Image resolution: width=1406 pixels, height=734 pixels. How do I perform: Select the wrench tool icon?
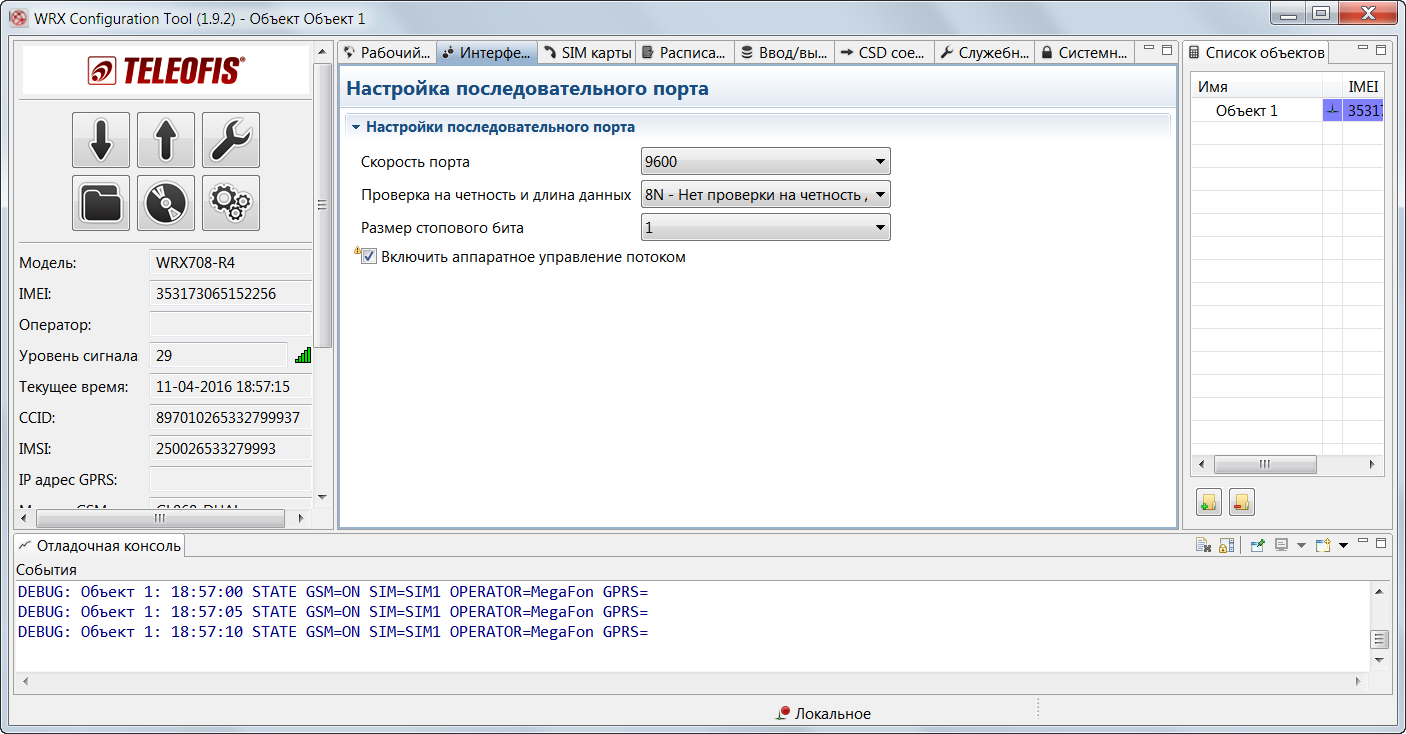coord(231,140)
